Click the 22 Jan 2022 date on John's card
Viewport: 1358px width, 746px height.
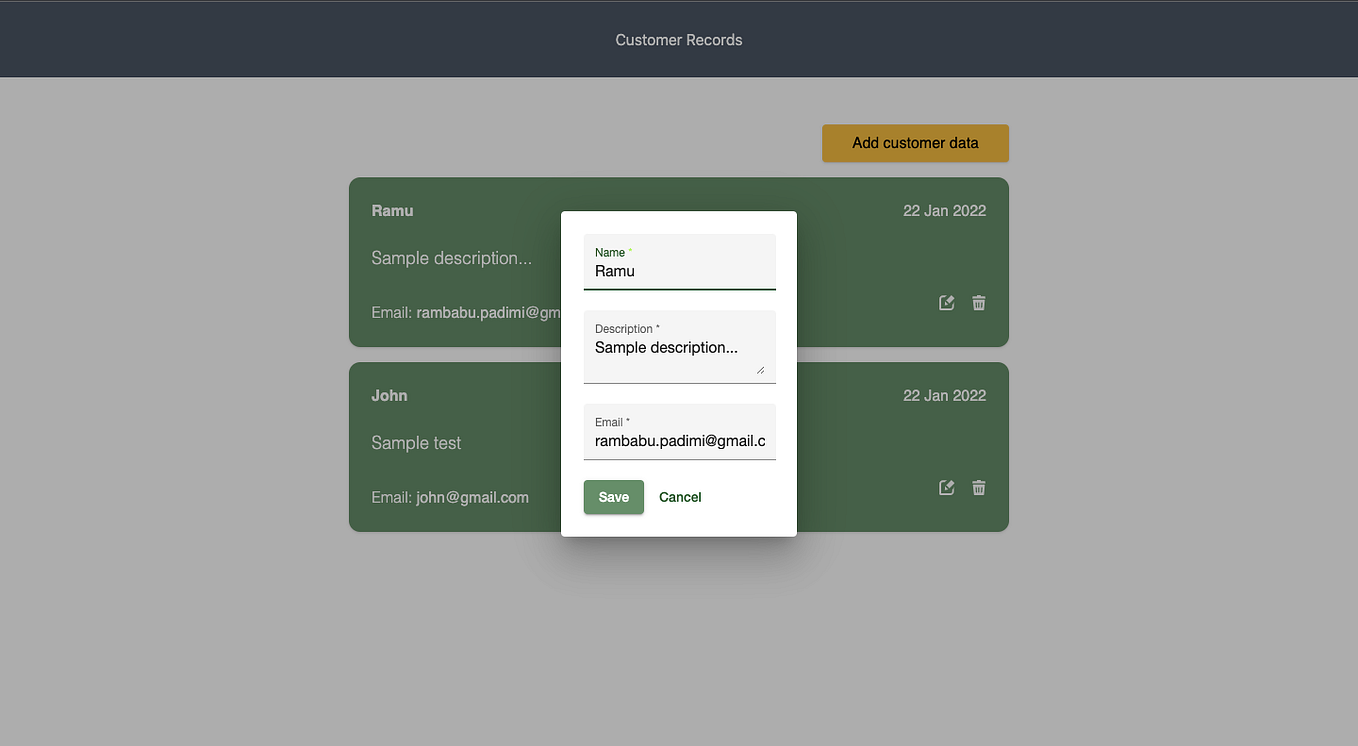click(x=944, y=395)
